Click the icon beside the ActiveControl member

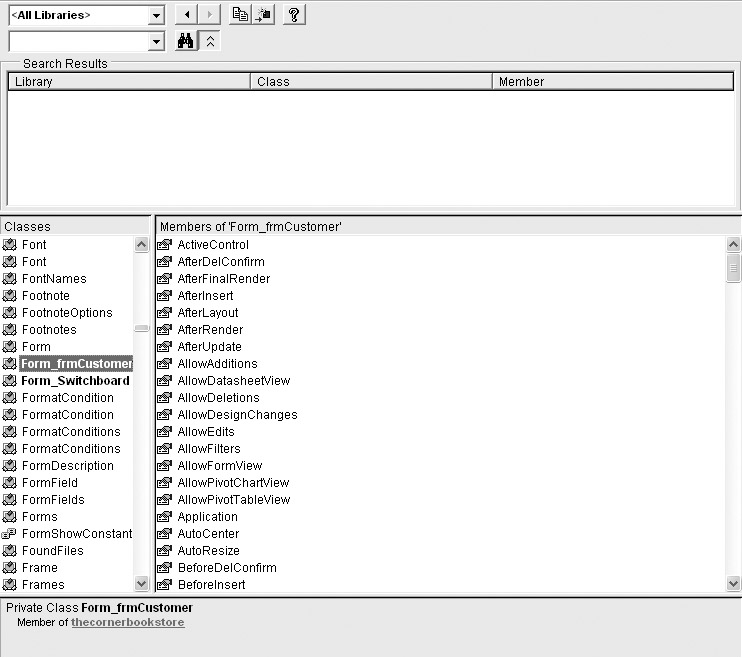pyautogui.click(x=165, y=245)
